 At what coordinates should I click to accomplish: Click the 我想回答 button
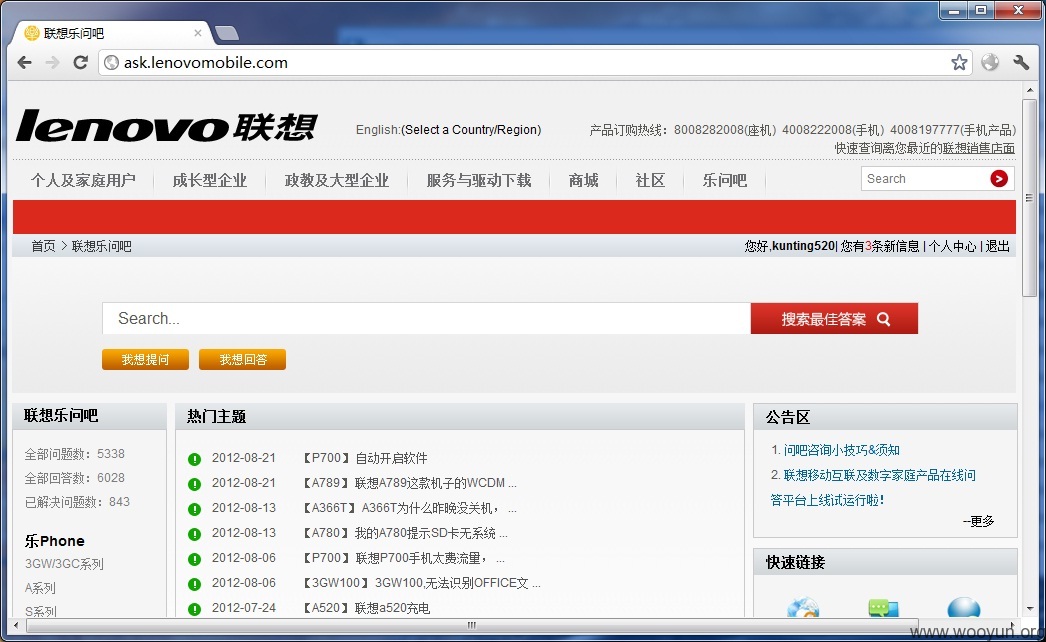click(243, 360)
